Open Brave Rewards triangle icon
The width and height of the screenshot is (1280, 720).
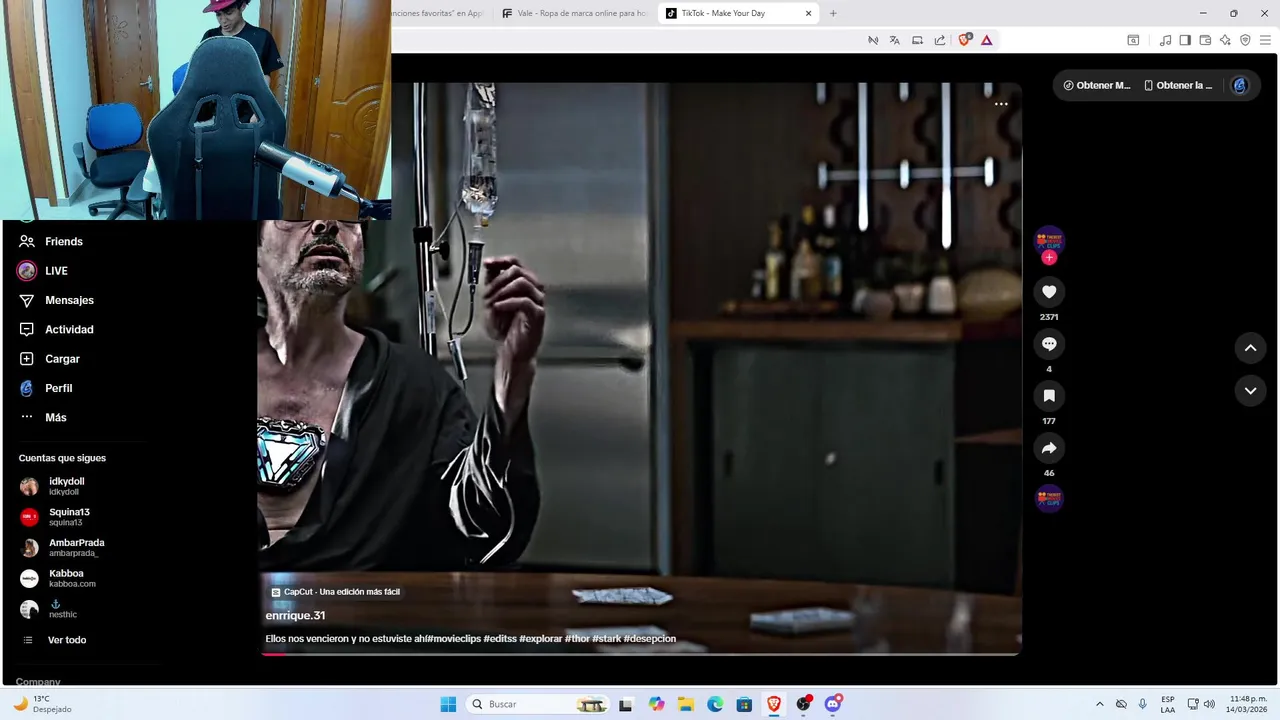(x=987, y=40)
